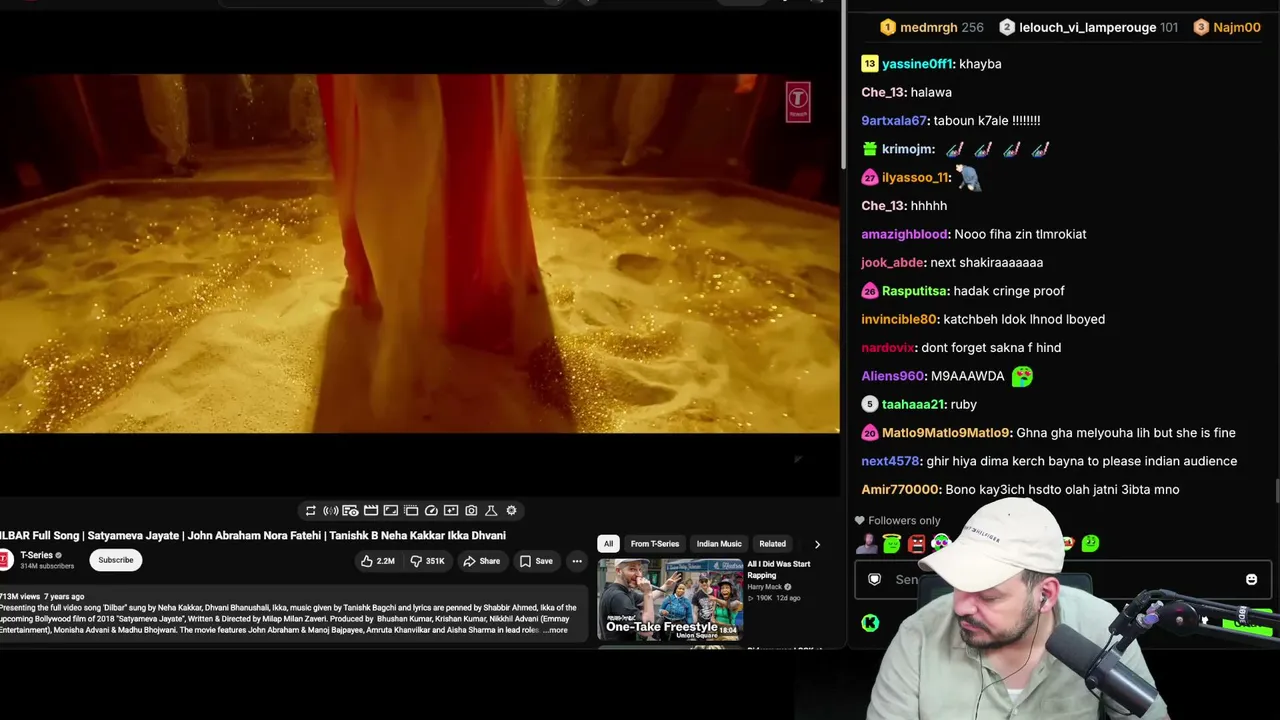Image resolution: width=1280 pixels, height=720 pixels.
Task: Expand the video description with ...more
Action: [556, 630]
